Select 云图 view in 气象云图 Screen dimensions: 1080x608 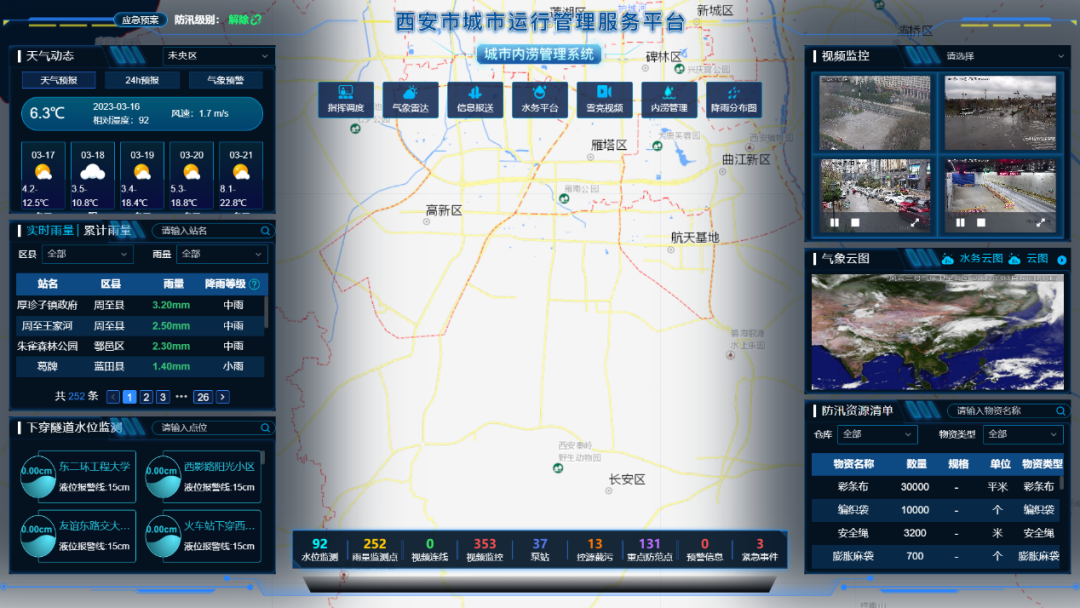(x=1037, y=259)
